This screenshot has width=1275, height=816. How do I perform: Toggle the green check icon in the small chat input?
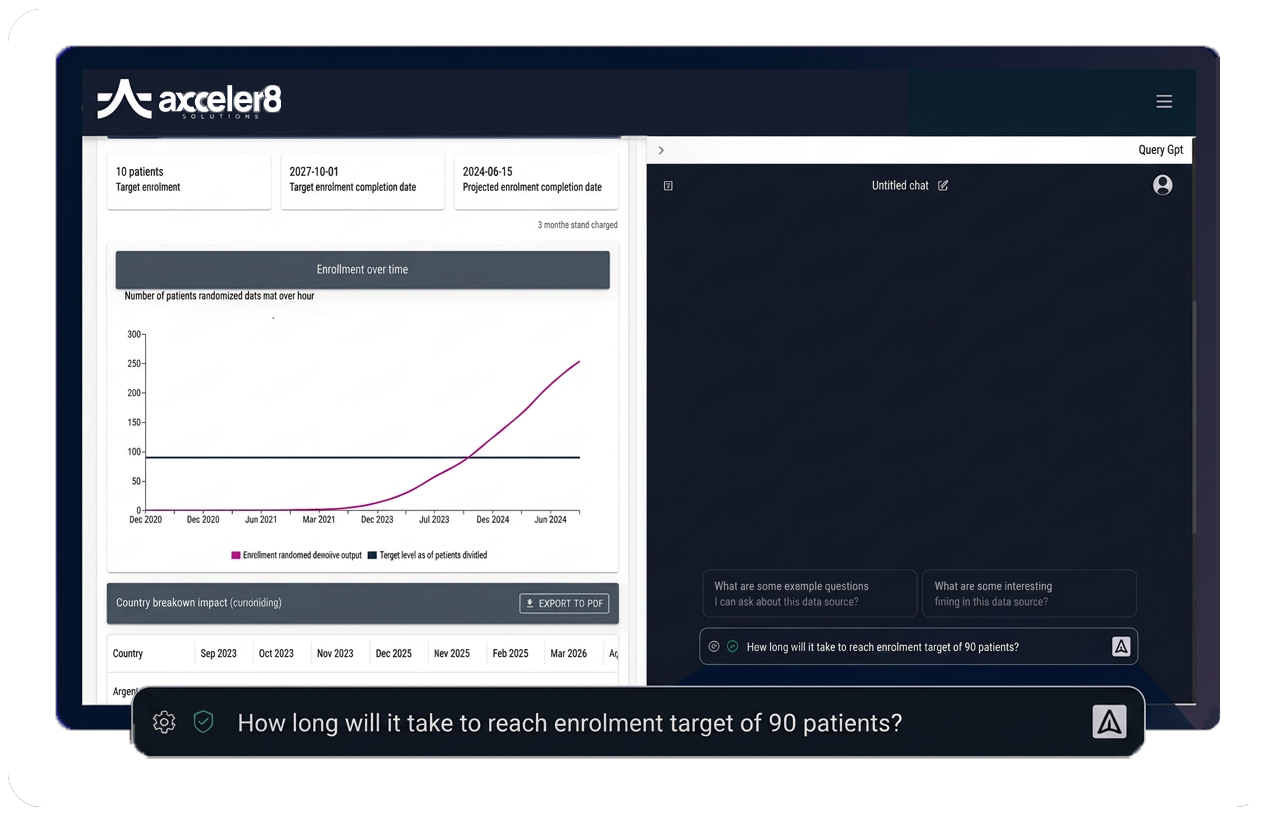point(732,647)
